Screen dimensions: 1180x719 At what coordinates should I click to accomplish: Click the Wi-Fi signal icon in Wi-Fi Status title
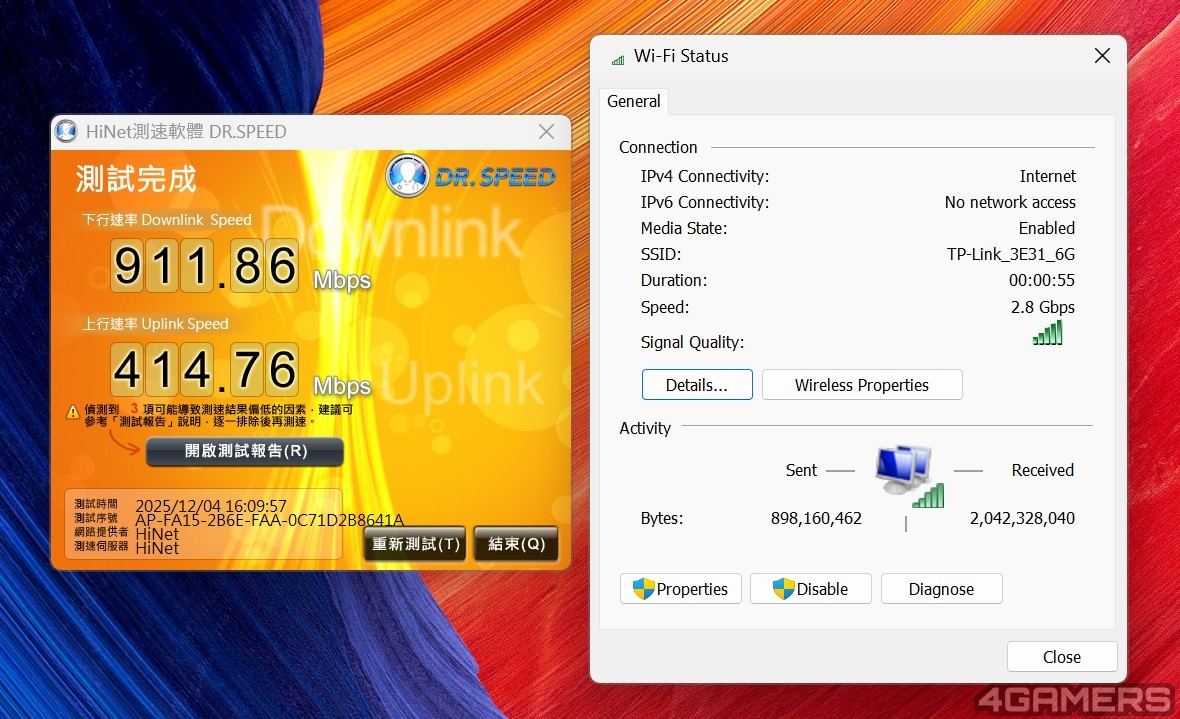point(618,58)
